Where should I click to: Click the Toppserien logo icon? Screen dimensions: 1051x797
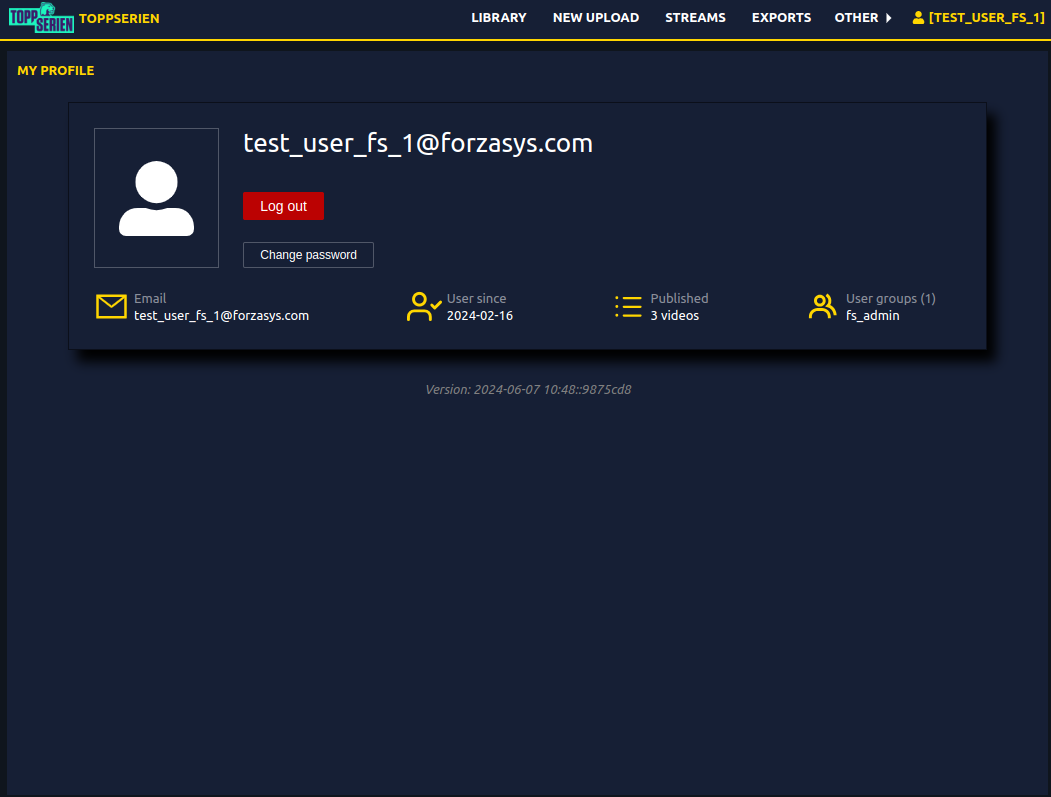click(41, 17)
